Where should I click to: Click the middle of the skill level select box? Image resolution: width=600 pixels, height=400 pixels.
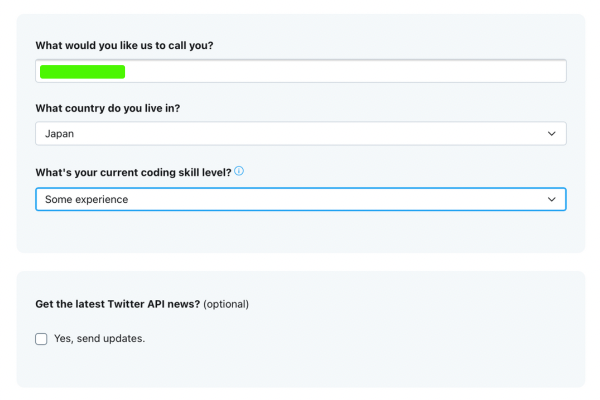[x=300, y=199]
